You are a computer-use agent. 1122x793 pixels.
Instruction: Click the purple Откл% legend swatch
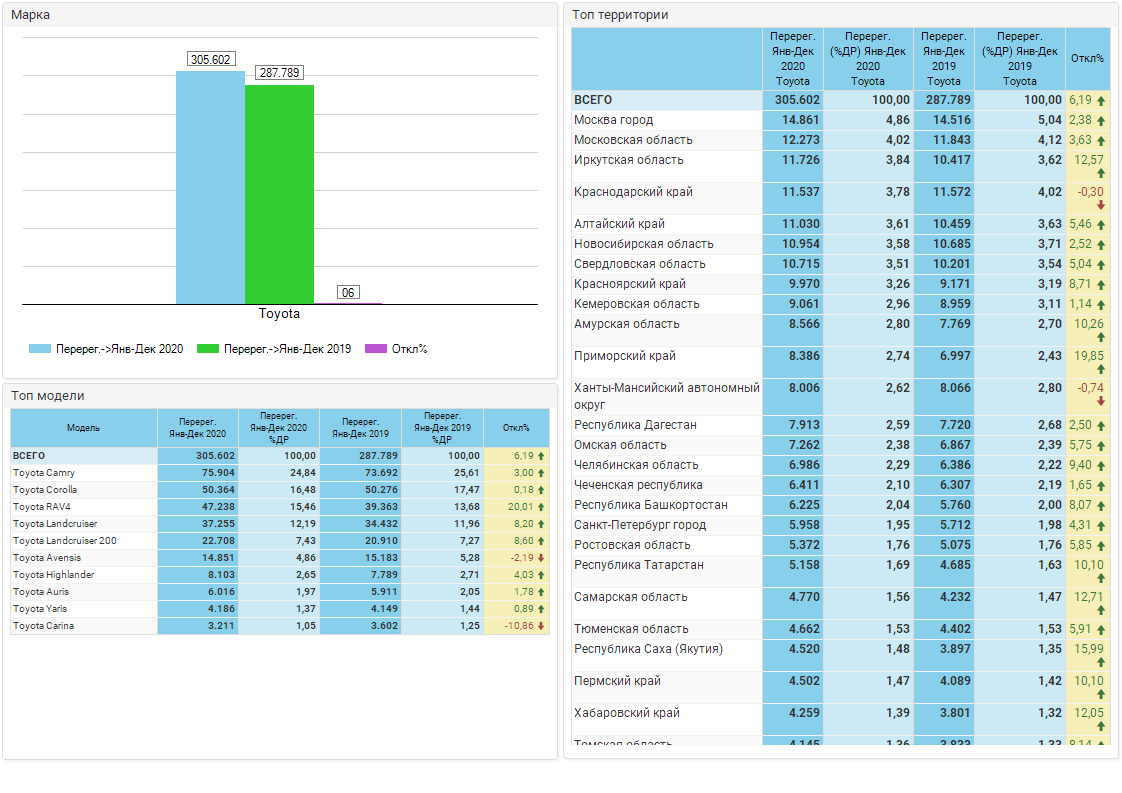(x=375, y=349)
